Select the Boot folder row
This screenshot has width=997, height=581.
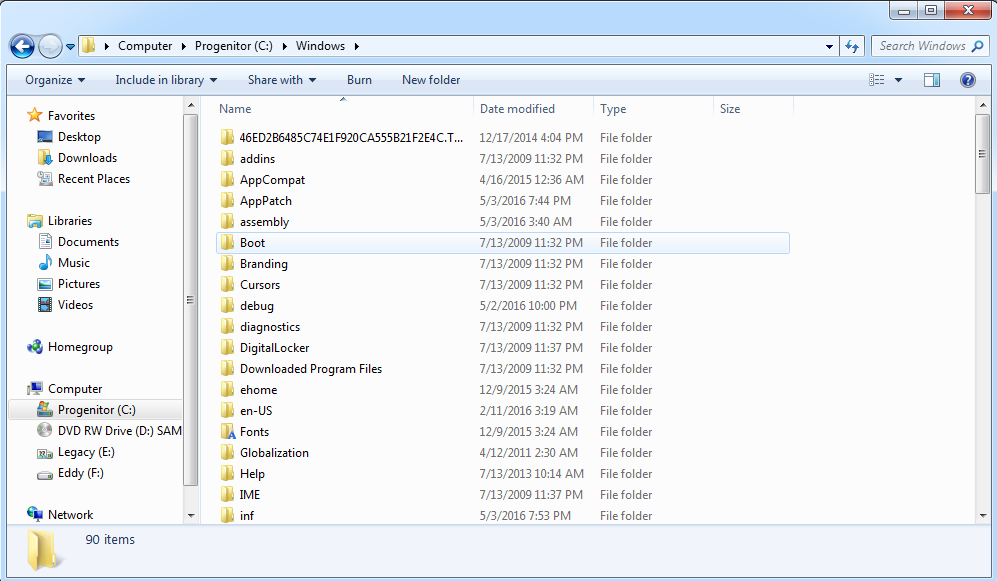(x=502, y=242)
